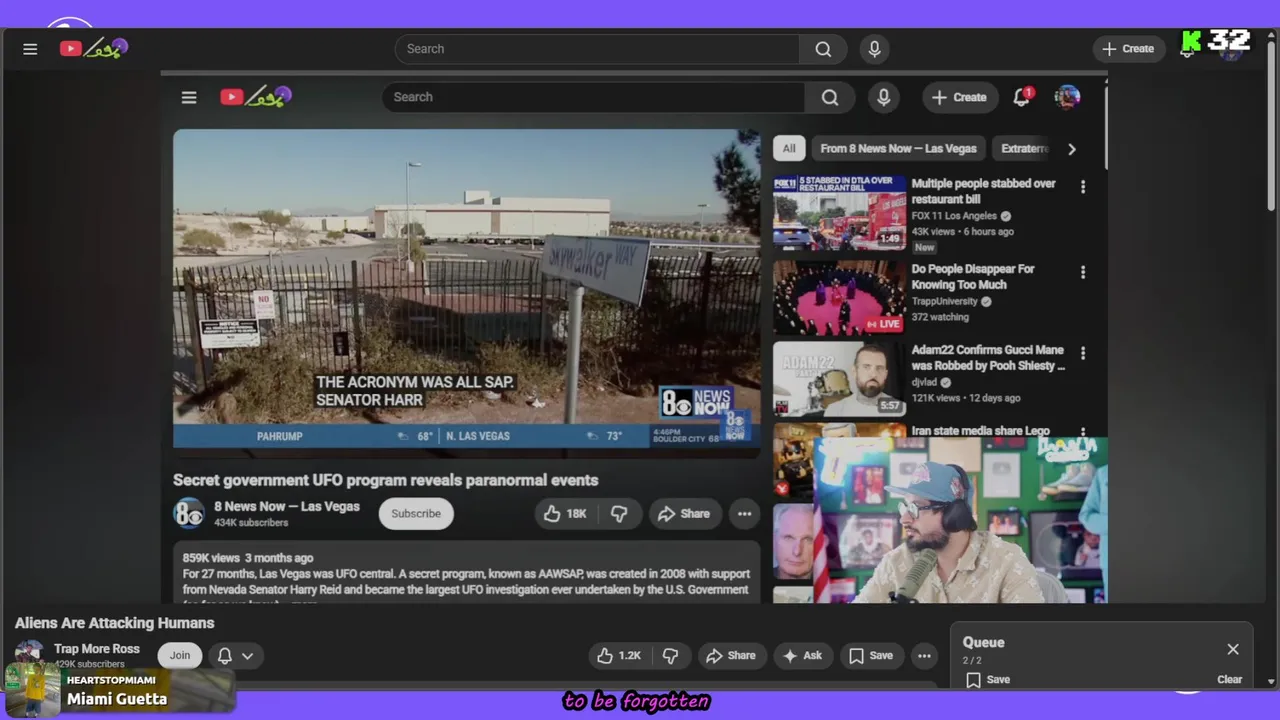Focus the outer top Search field
Screen dimensions: 1280x720
[597, 49]
